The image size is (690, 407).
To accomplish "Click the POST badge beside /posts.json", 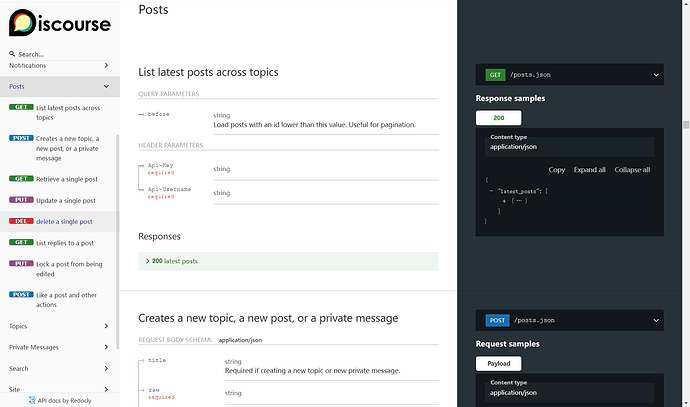I will click(497, 320).
